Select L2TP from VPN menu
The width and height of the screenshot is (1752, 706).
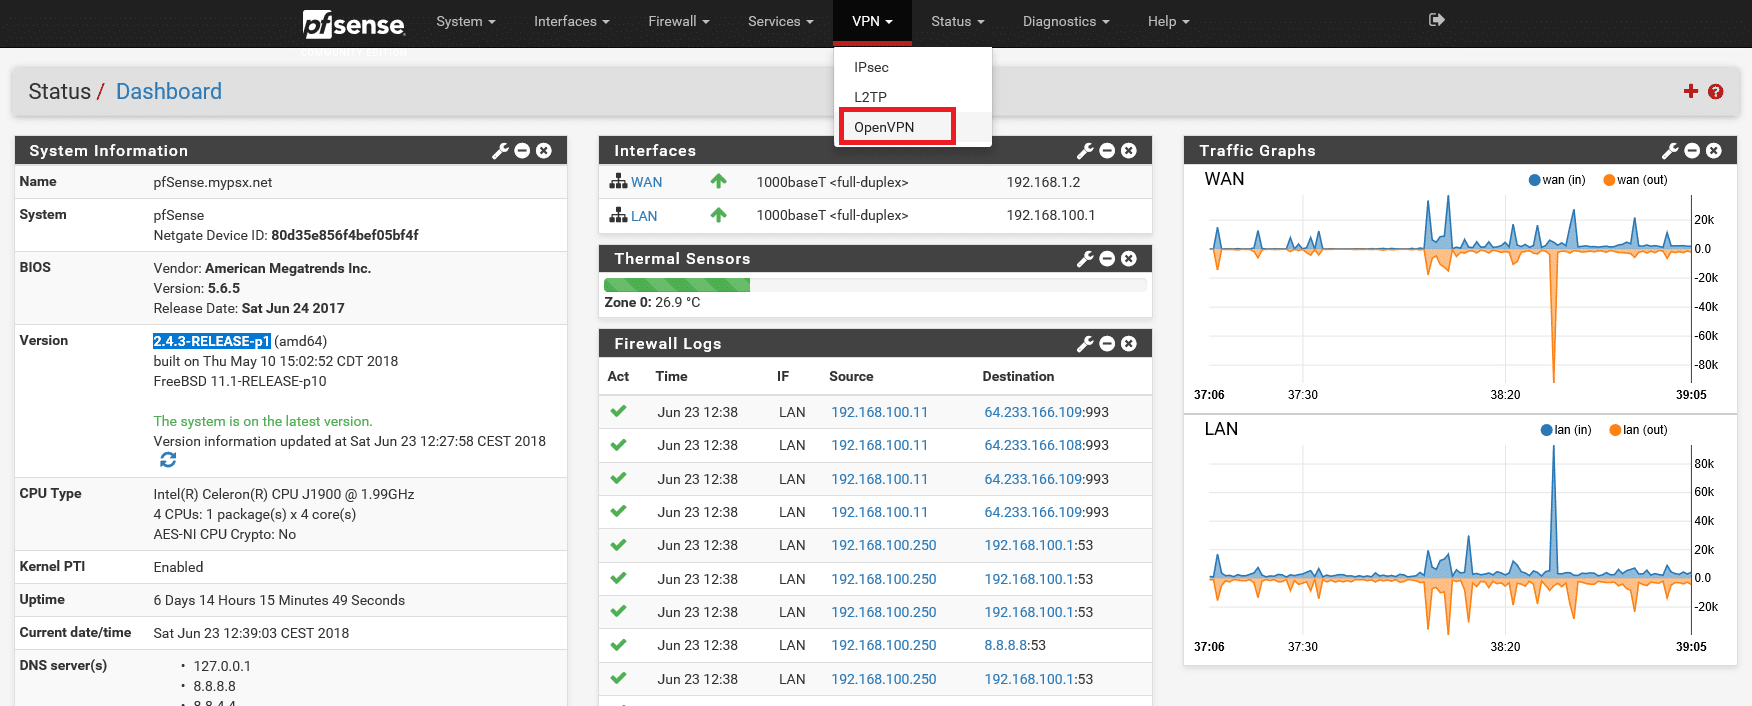(x=870, y=97)
